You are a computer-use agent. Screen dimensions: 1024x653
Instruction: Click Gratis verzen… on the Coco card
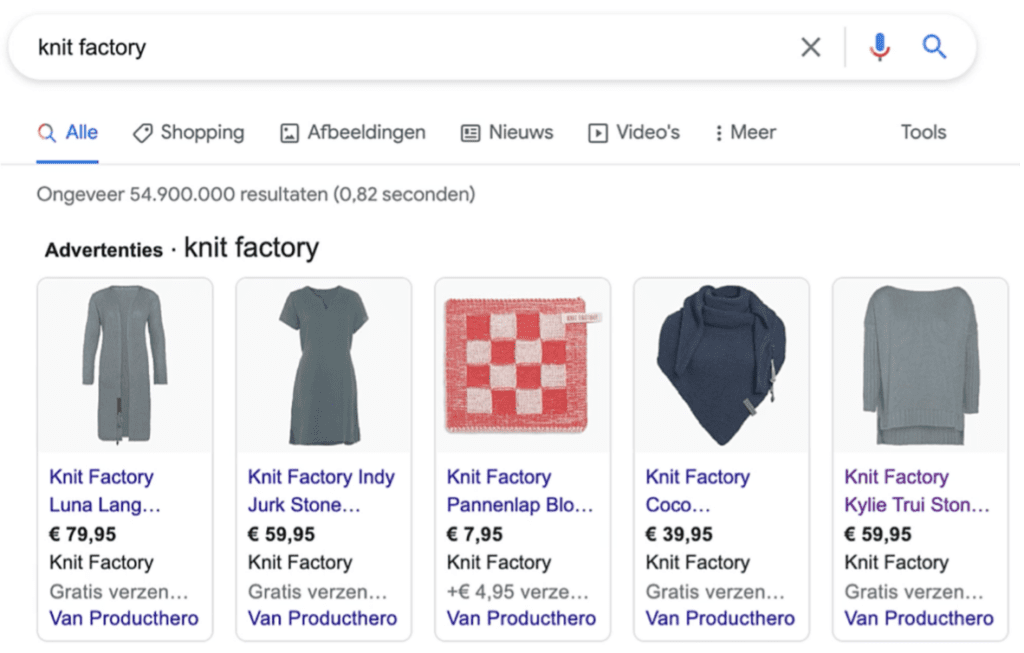point(715,592)
